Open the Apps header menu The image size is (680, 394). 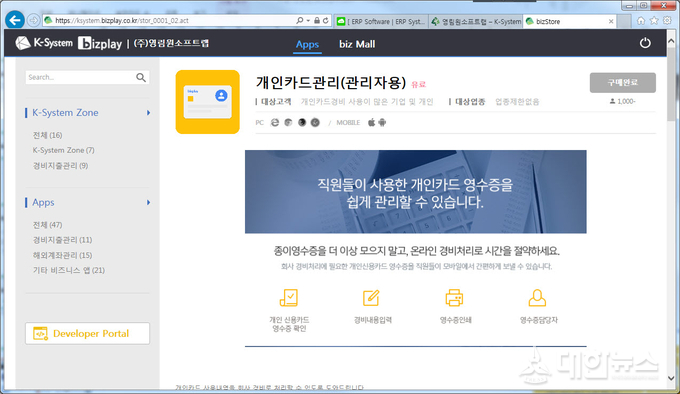point(307,44)
